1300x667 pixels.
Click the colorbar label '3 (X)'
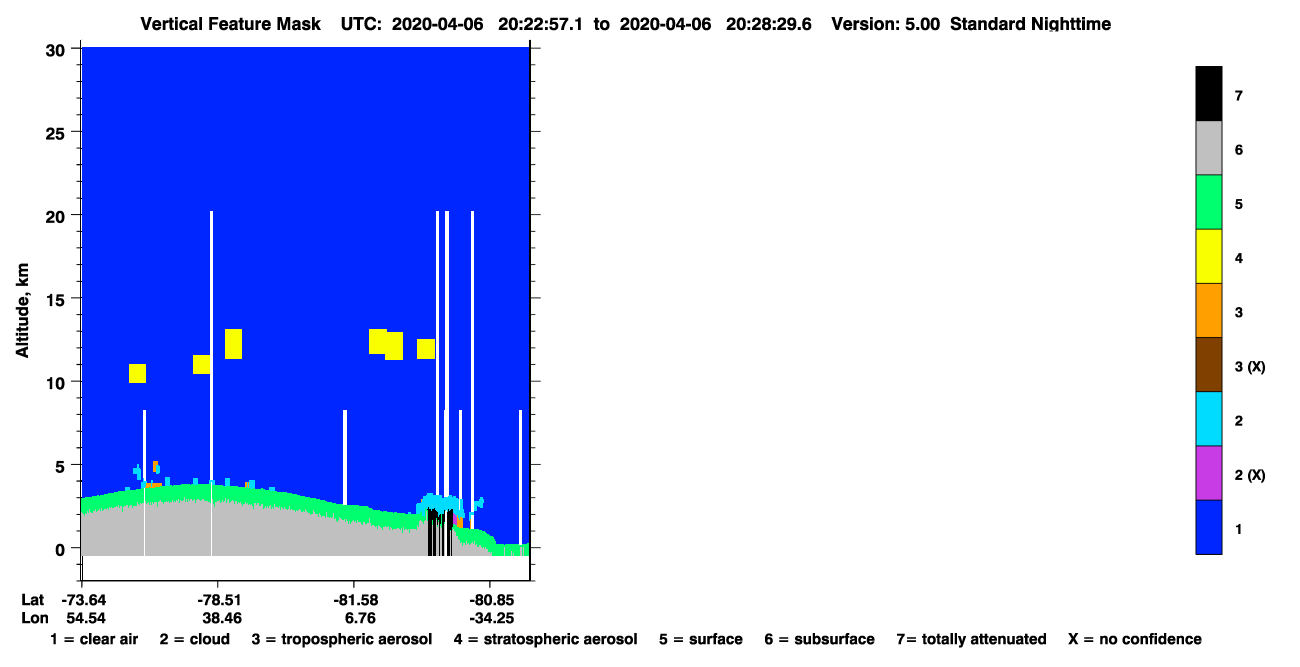tap(1250, 366)
